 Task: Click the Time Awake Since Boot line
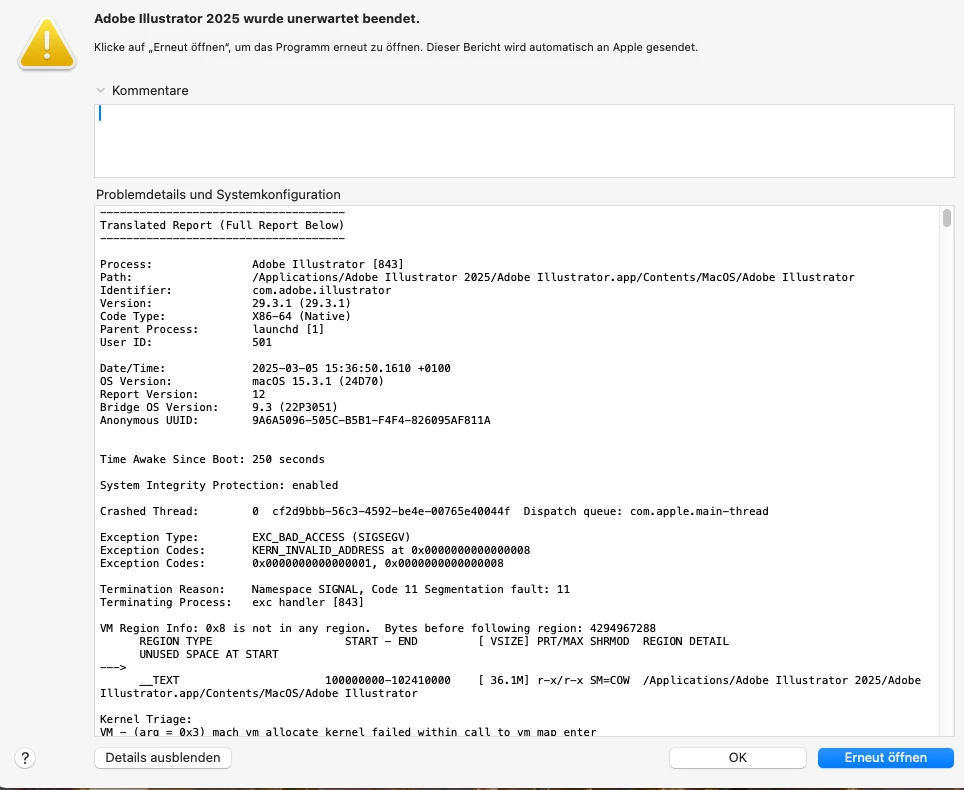pyautogui.click(x=212, y=459)
